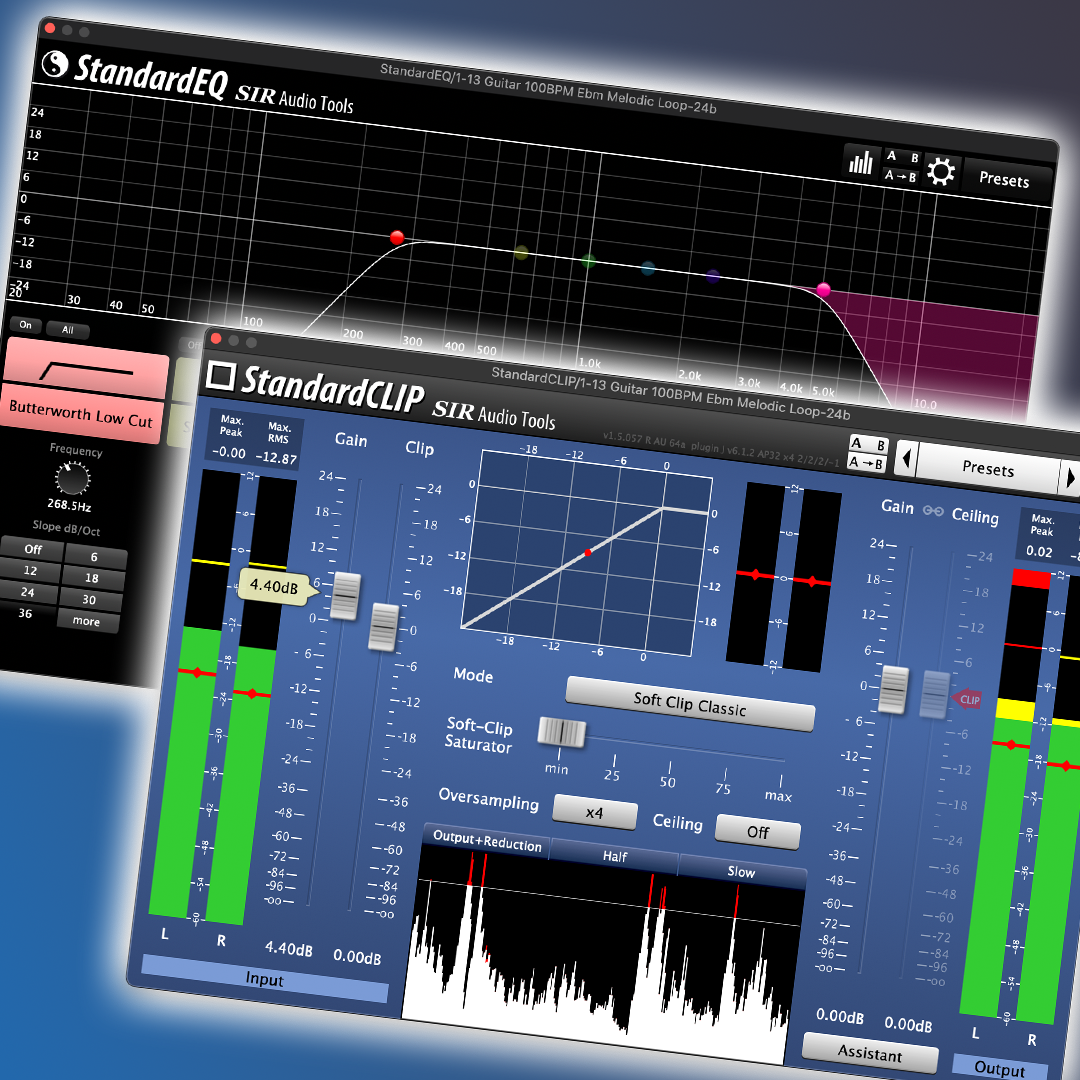1080x1080 pixels.
Task: Select the green EQ band node
Action: (x=588, y=261)
